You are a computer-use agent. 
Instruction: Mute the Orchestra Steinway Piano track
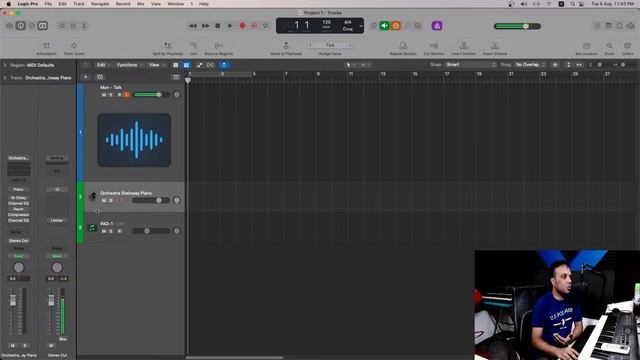coord(104,200)
